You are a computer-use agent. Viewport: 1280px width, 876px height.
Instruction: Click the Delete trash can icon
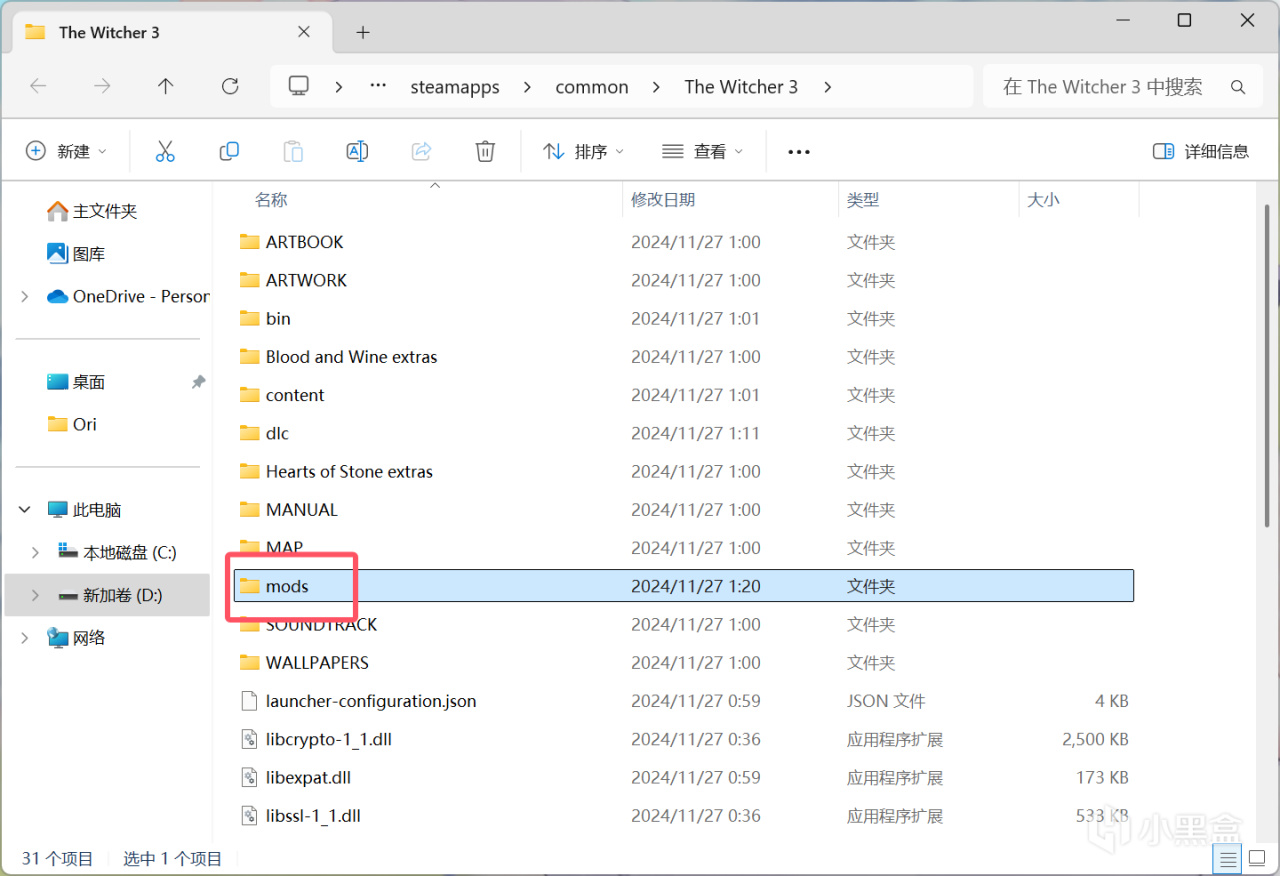(x=485, y=151)
